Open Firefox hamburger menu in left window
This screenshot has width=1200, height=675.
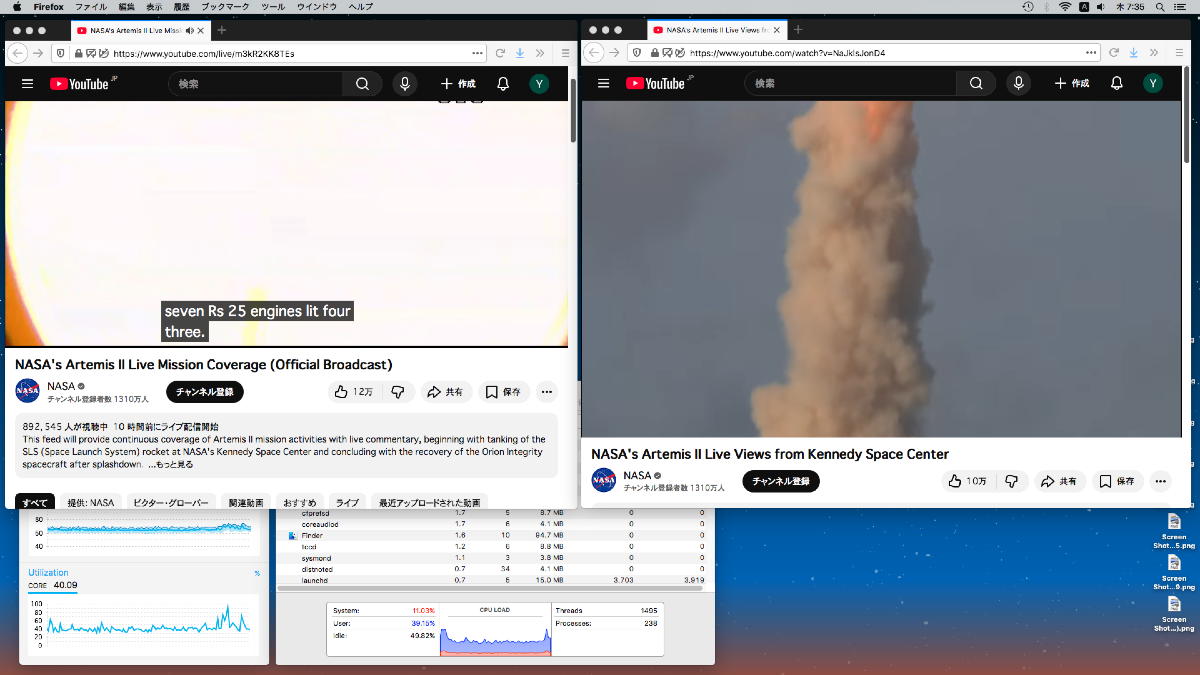[565, 52]
